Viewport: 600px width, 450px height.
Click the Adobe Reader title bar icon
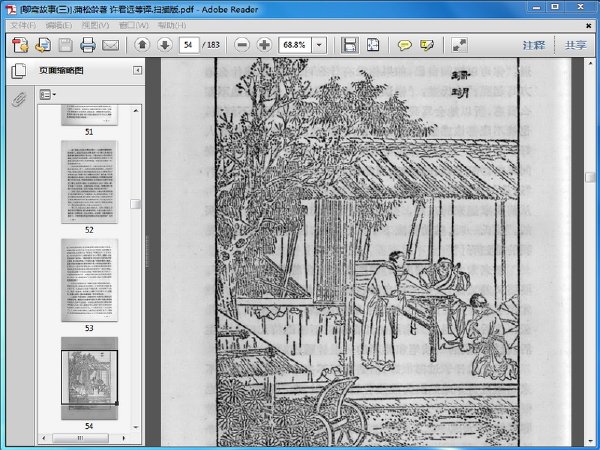11,9
